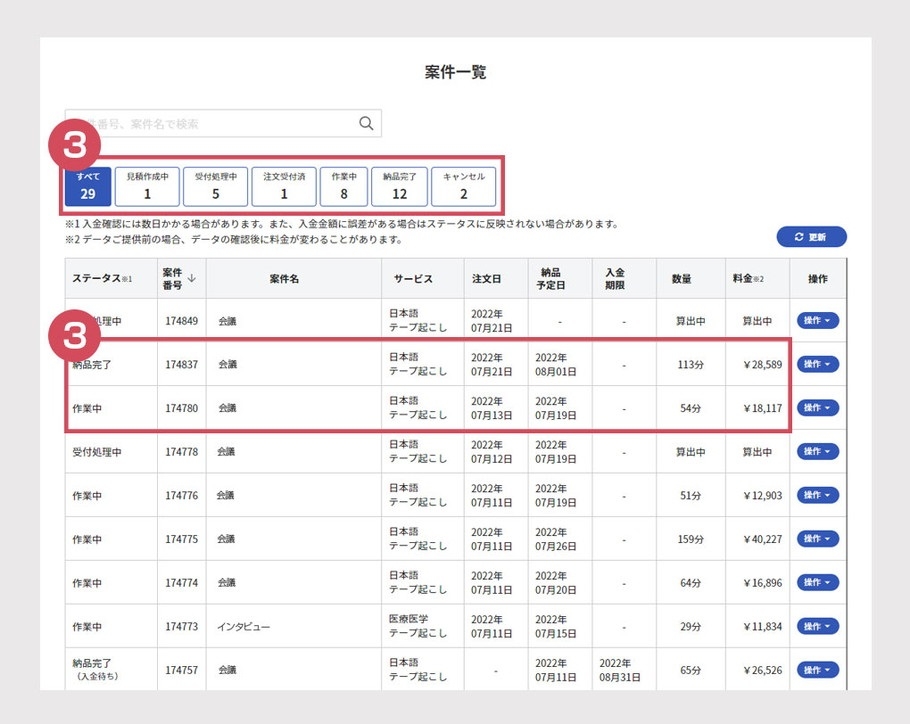Open 操作 dropdown for case 174780

click(x=817, y=408)
